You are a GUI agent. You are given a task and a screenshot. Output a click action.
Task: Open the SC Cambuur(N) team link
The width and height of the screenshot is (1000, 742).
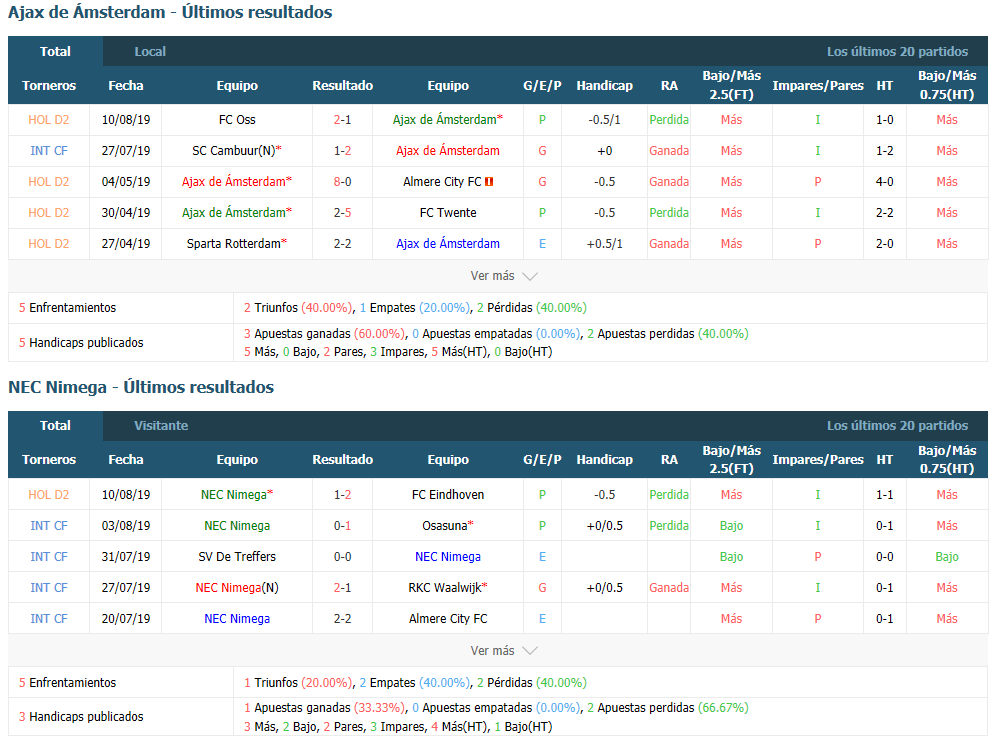[237, 151]
